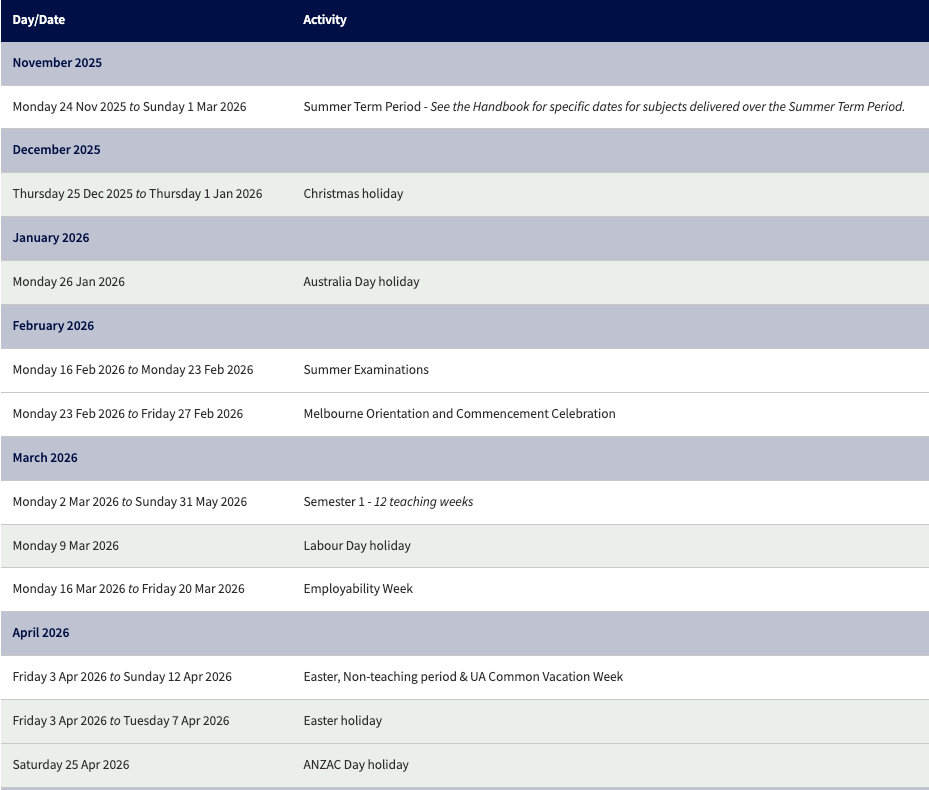Select the December 2025 section heading
929x790 pixels.
[56, 150]
